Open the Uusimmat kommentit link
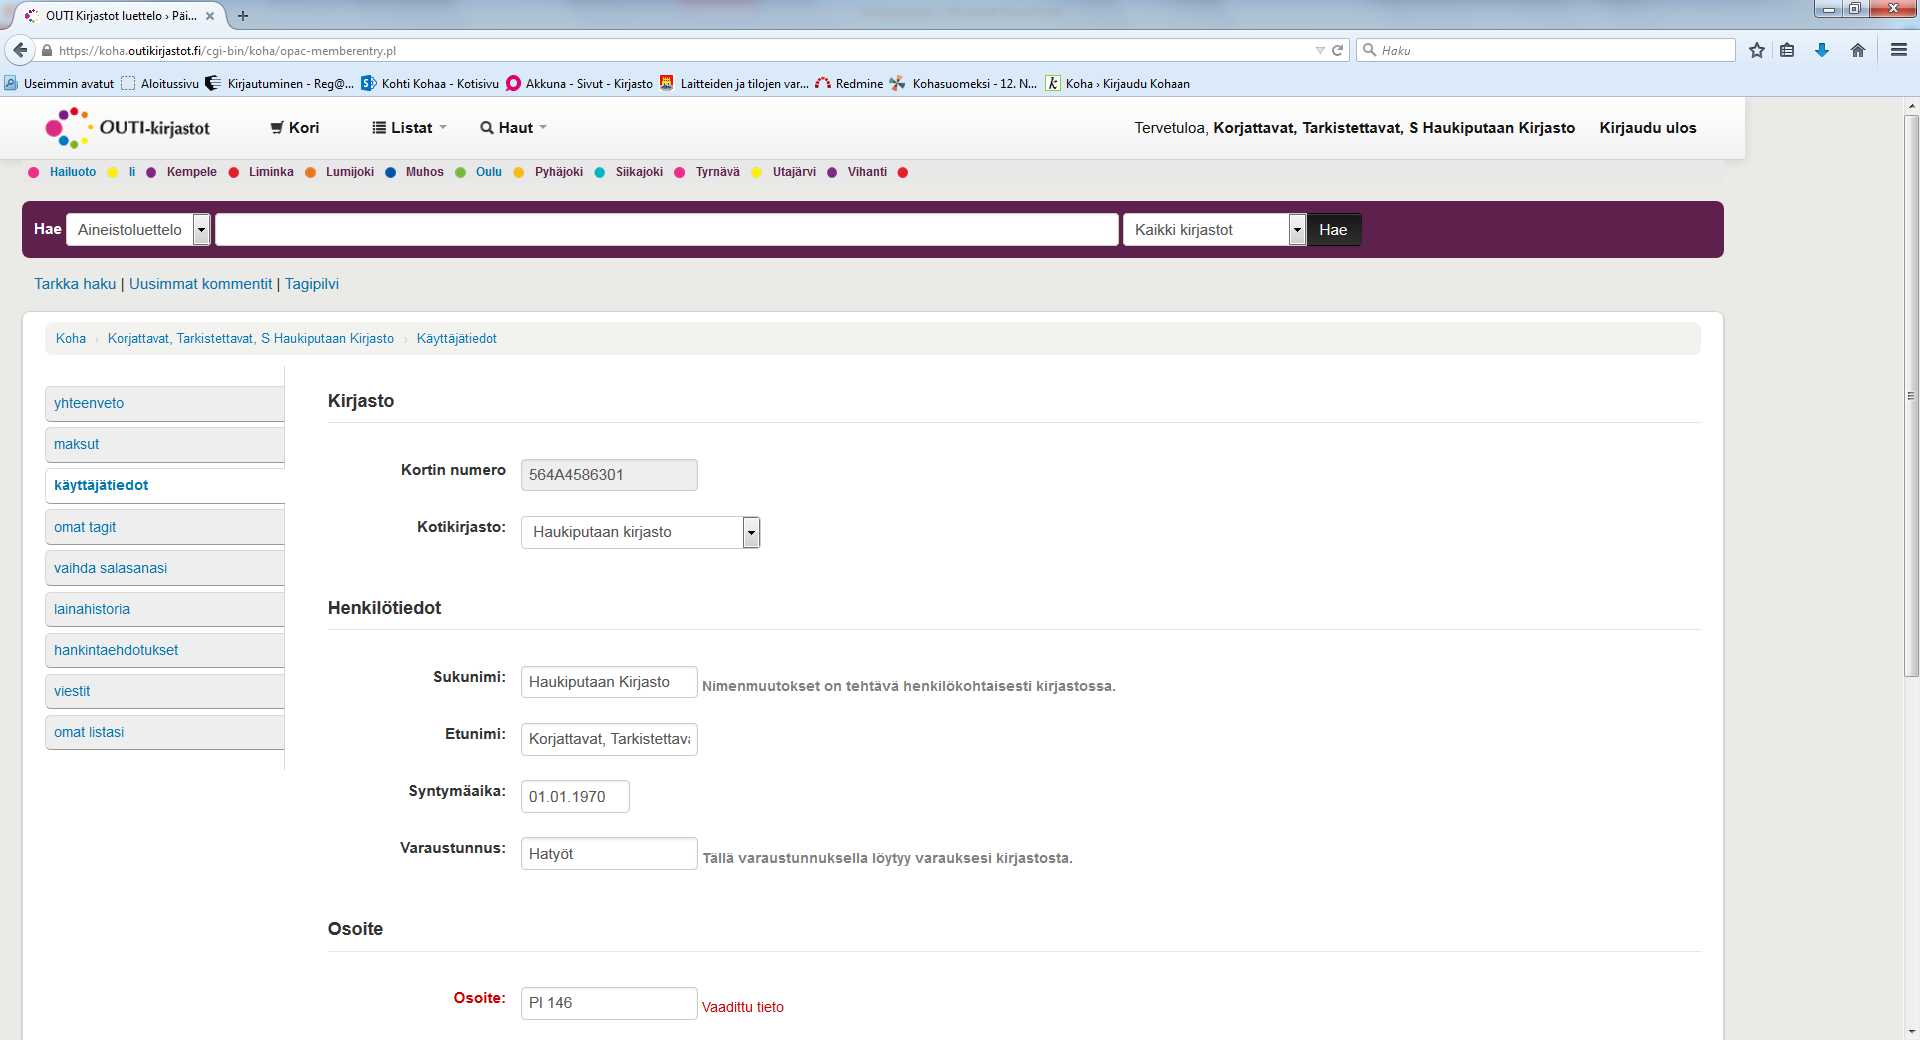This screenshot has height=1040, width=1920. (x=200, y=284)
